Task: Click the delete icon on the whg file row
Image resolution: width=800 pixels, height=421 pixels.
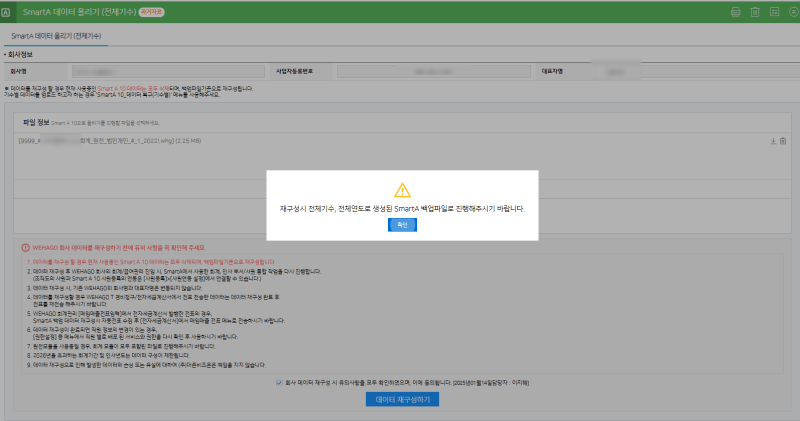Action: coord(783,141)
